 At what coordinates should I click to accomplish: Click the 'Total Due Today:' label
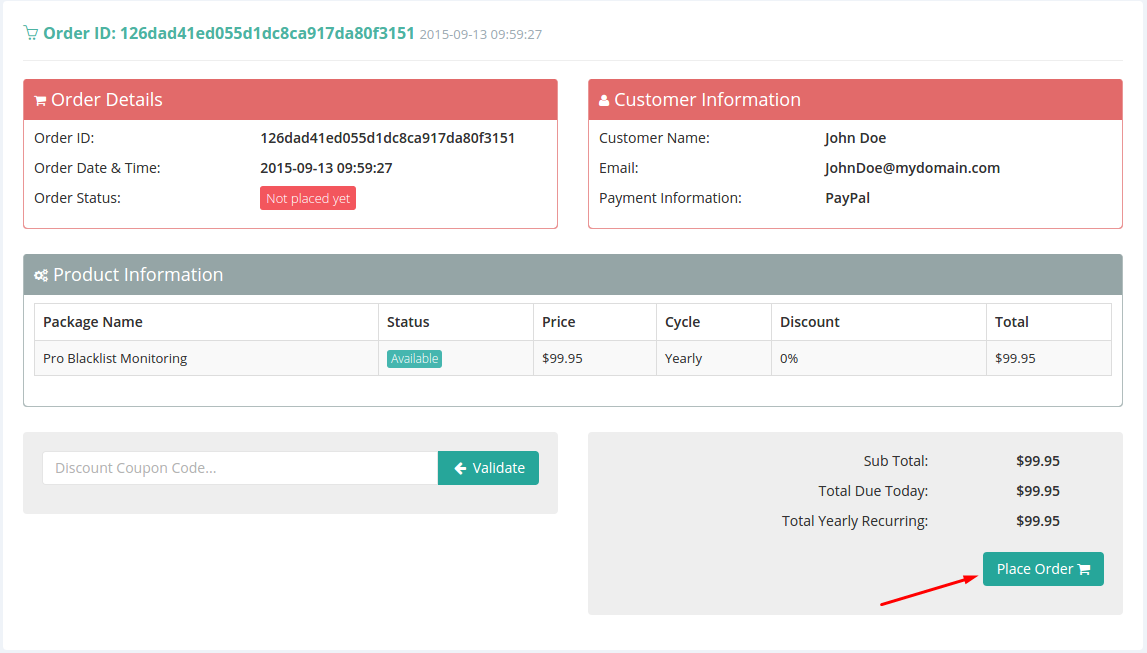coord(873,491)
